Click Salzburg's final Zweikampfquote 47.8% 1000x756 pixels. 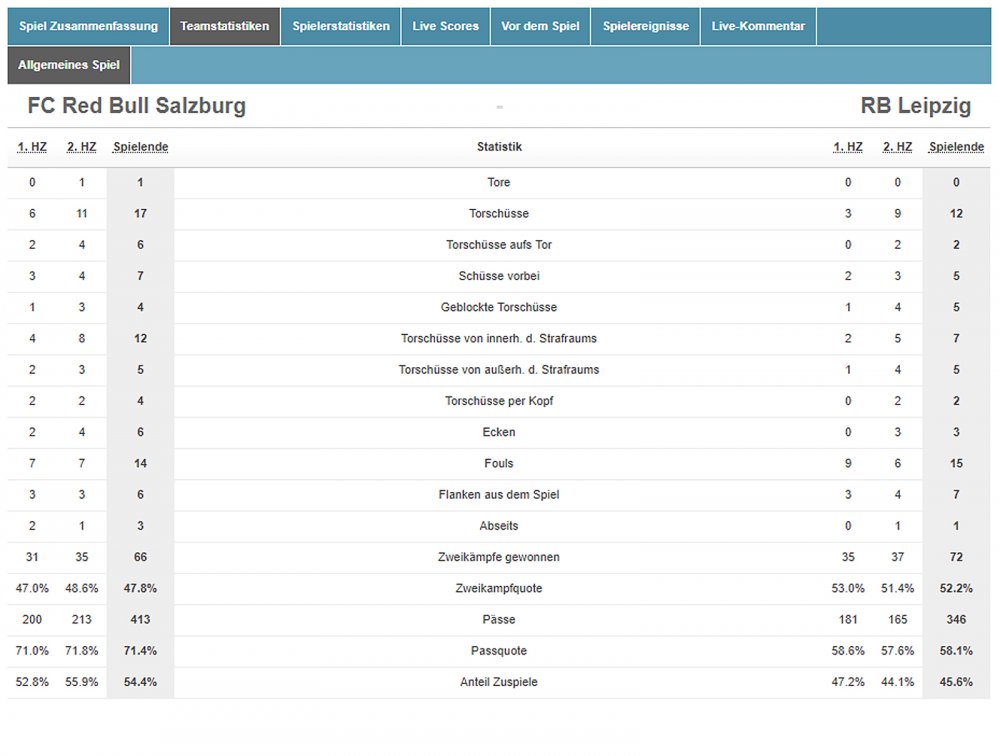[x=140, y=589]
